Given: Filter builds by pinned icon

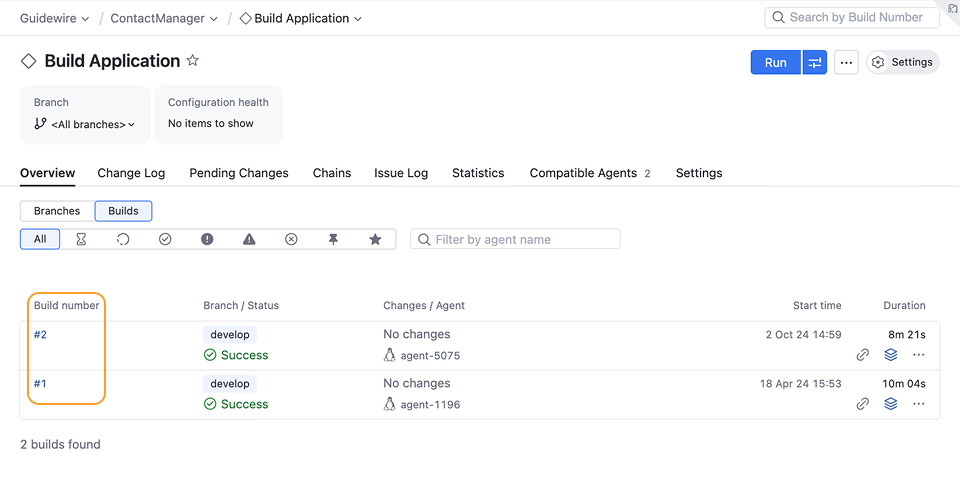Looking at the screenshot, I should click(333, 239).
